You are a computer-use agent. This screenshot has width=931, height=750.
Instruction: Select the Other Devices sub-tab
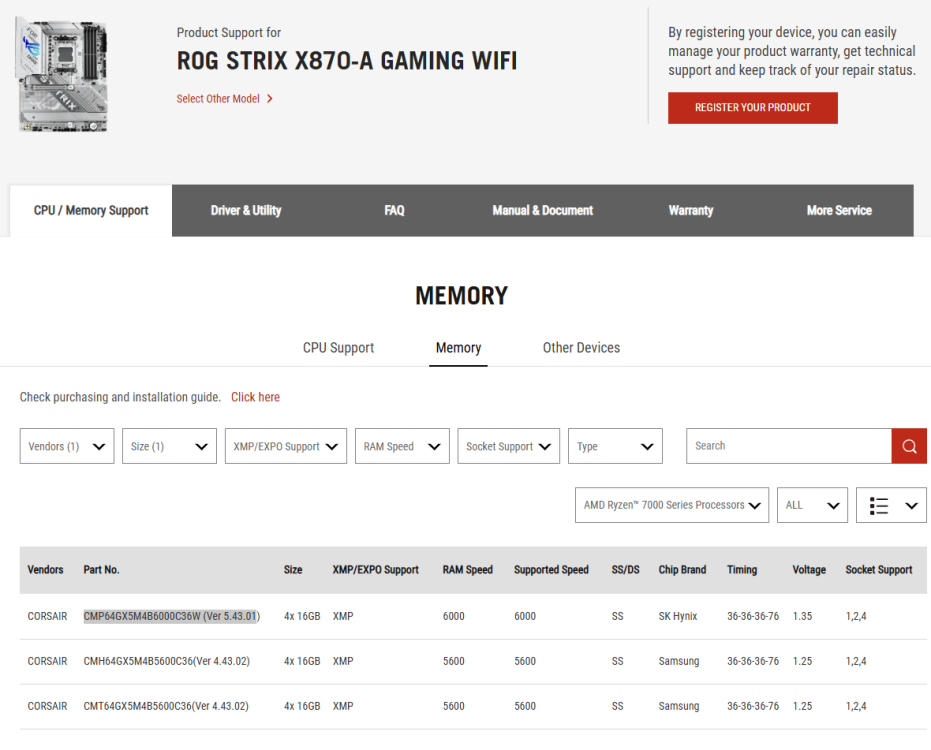(x=581, y=348)
